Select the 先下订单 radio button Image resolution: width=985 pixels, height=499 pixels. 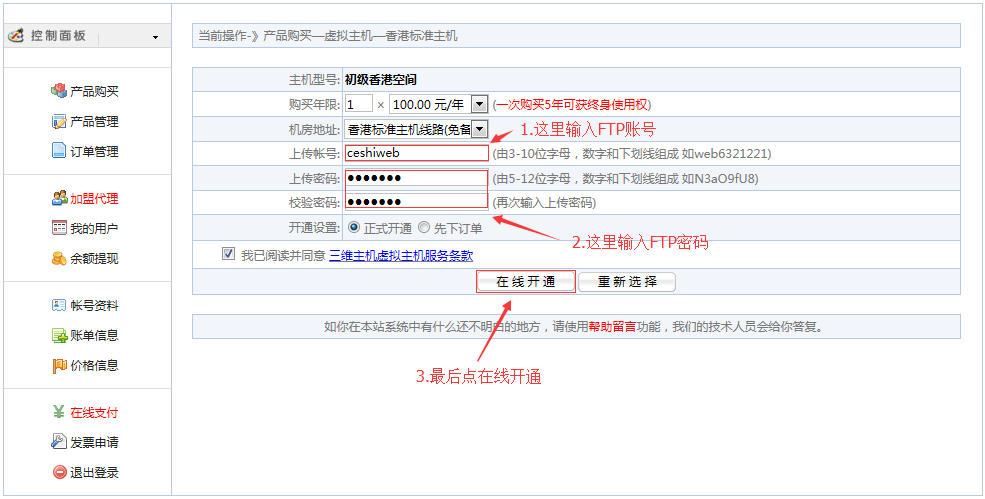point(424,228)
